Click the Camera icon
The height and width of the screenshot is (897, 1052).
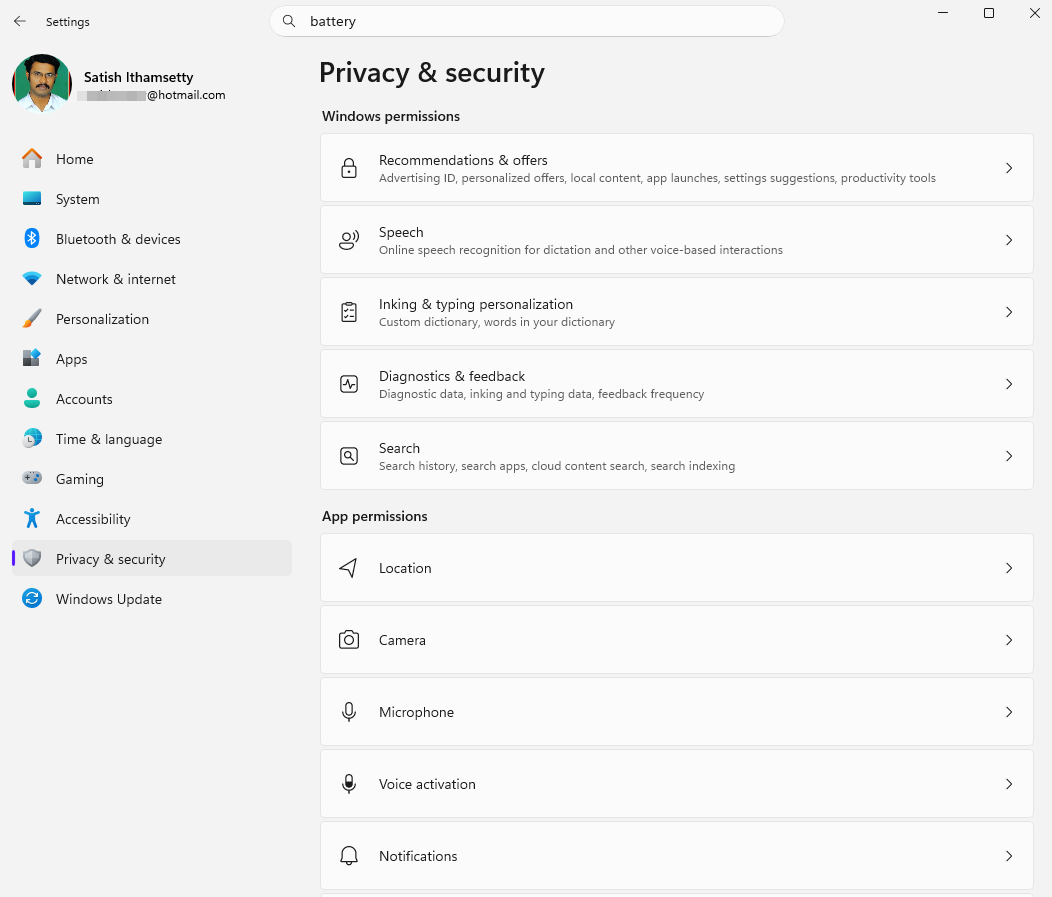point(349,640)
